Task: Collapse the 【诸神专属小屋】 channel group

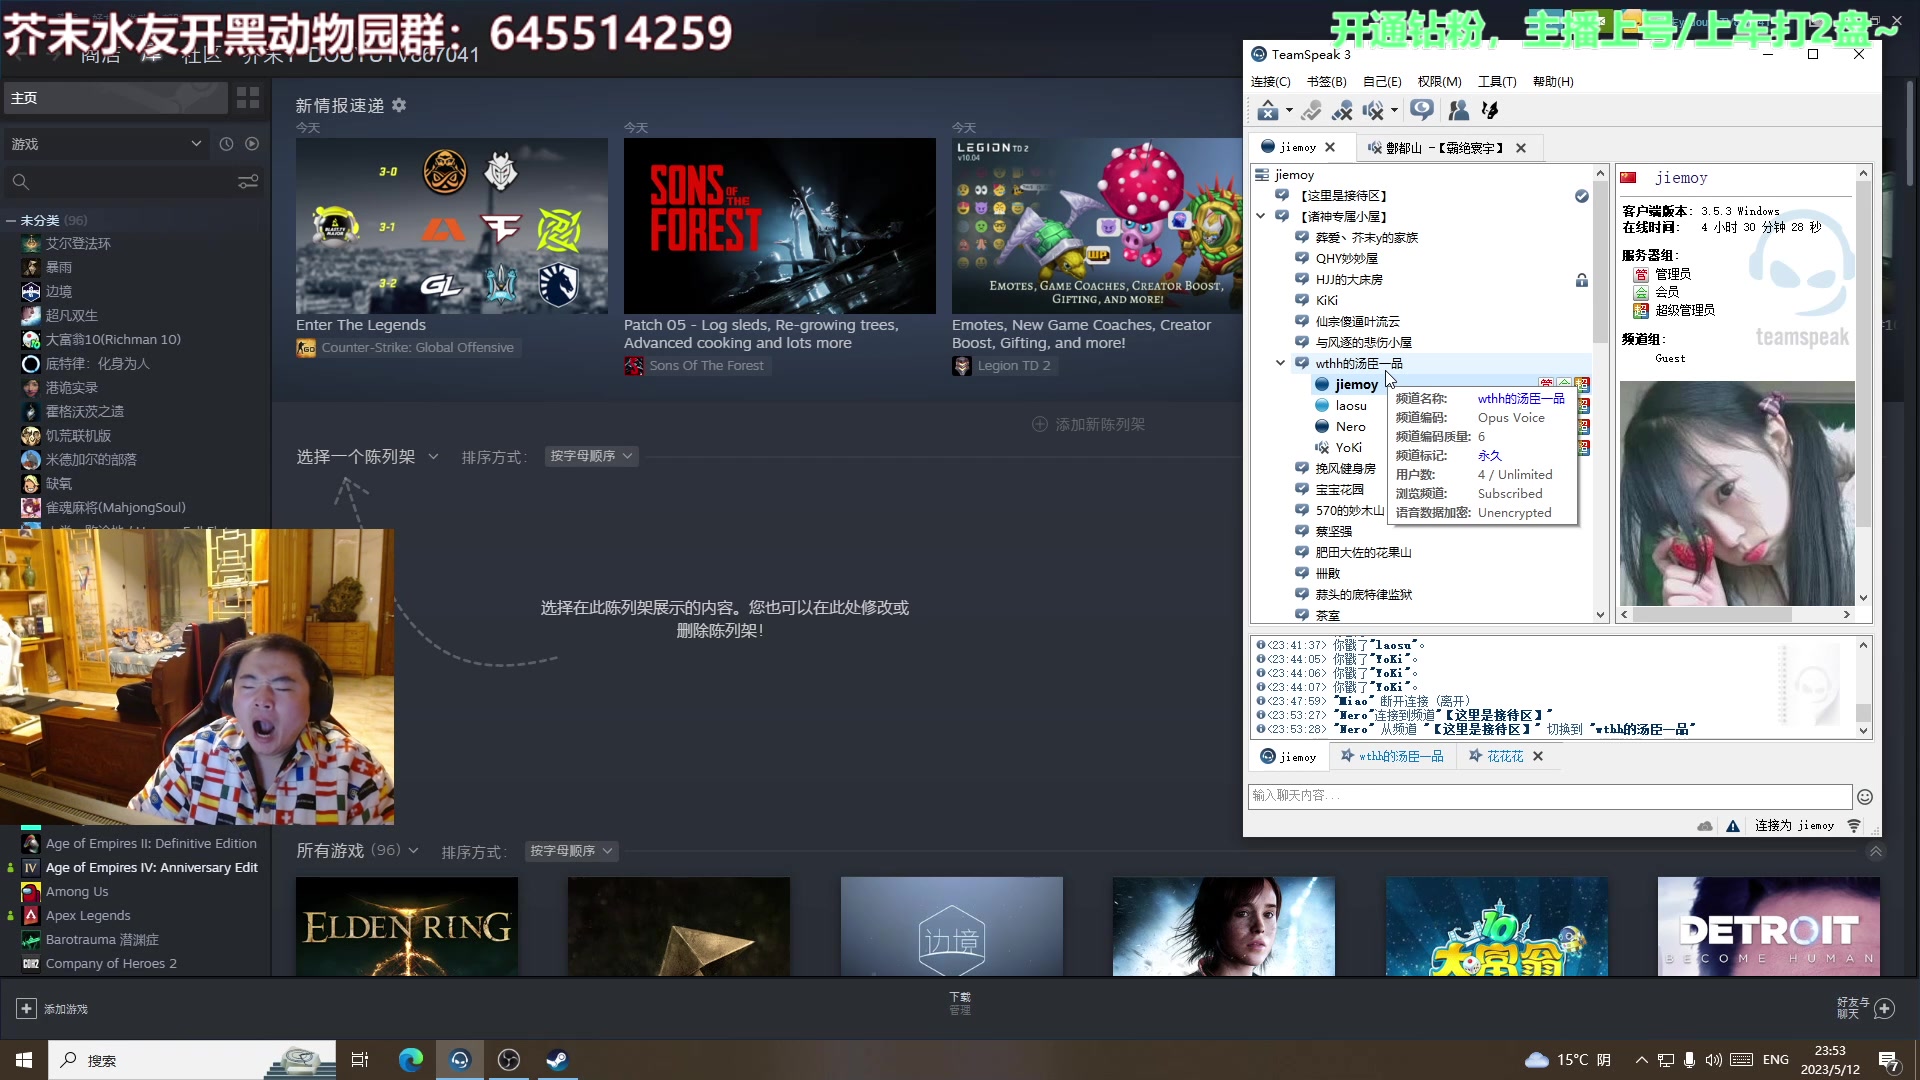Action: (1261, 216)
